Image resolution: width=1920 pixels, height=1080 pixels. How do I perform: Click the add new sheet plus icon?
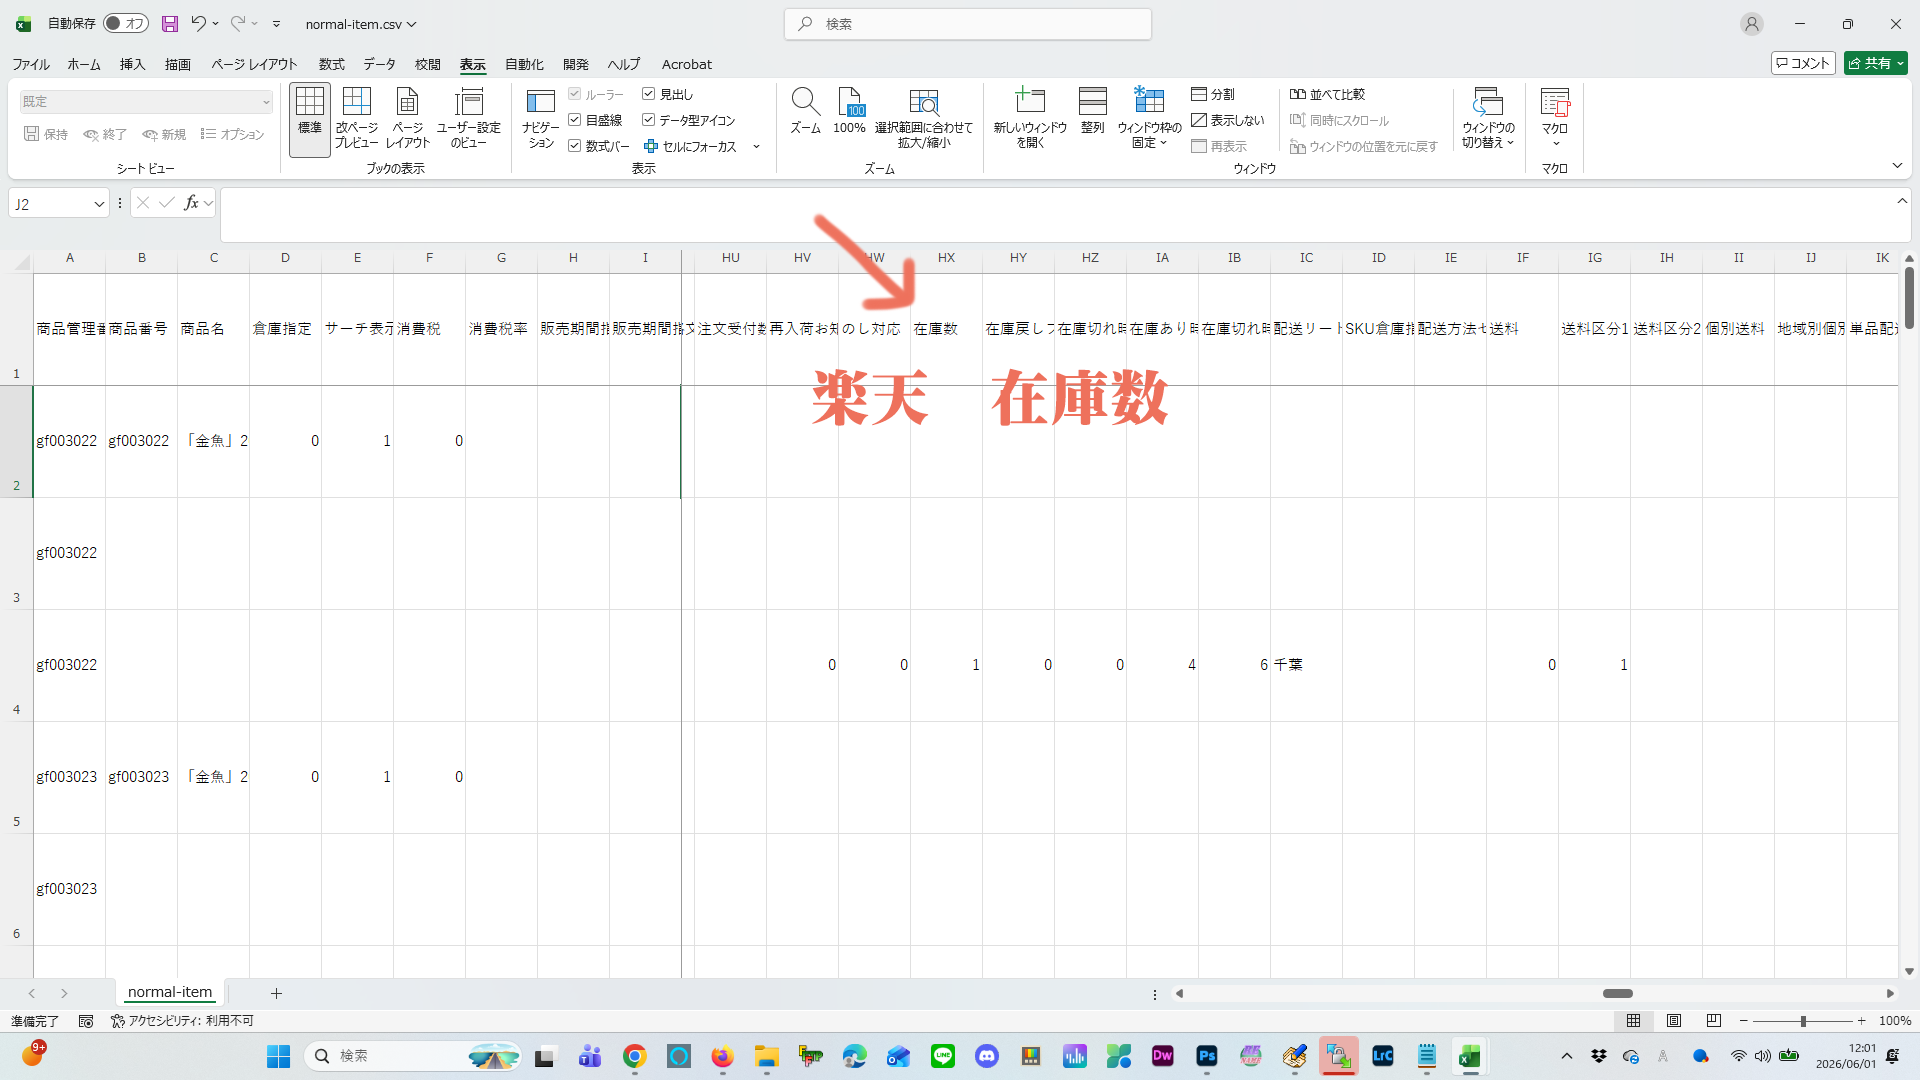(276, 993)
